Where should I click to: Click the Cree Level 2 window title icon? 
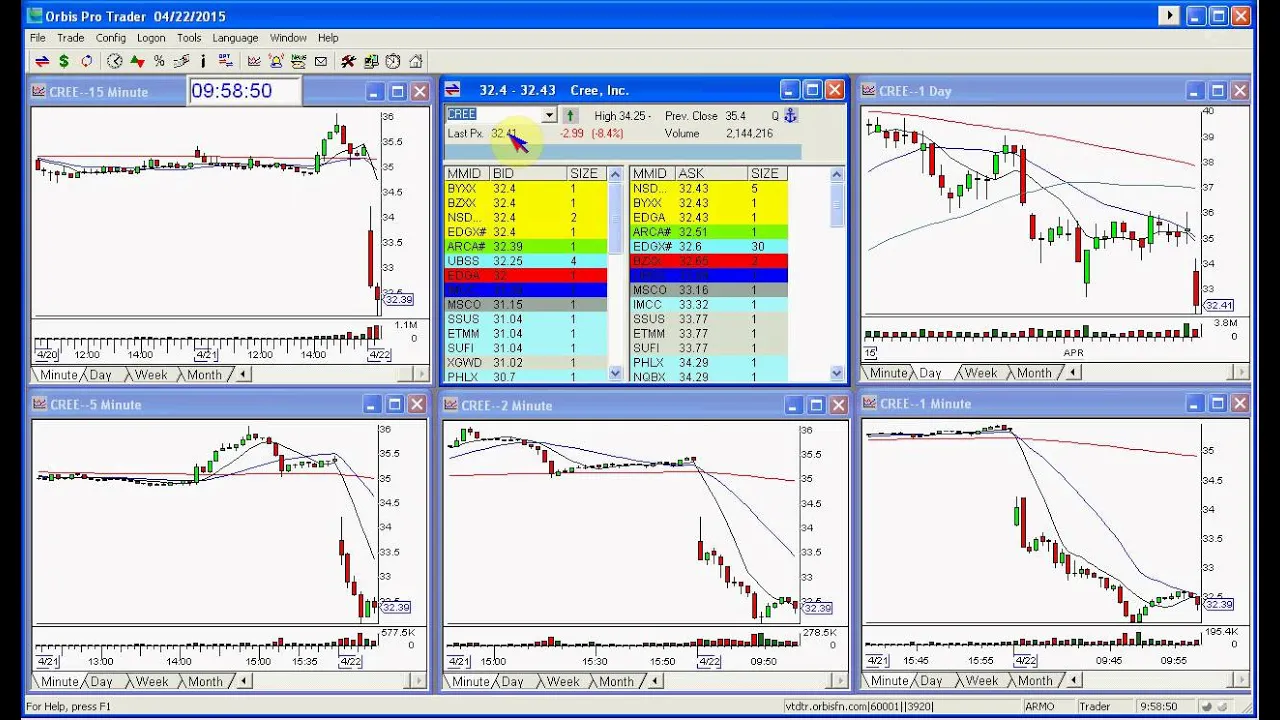[x=452, y=90]
